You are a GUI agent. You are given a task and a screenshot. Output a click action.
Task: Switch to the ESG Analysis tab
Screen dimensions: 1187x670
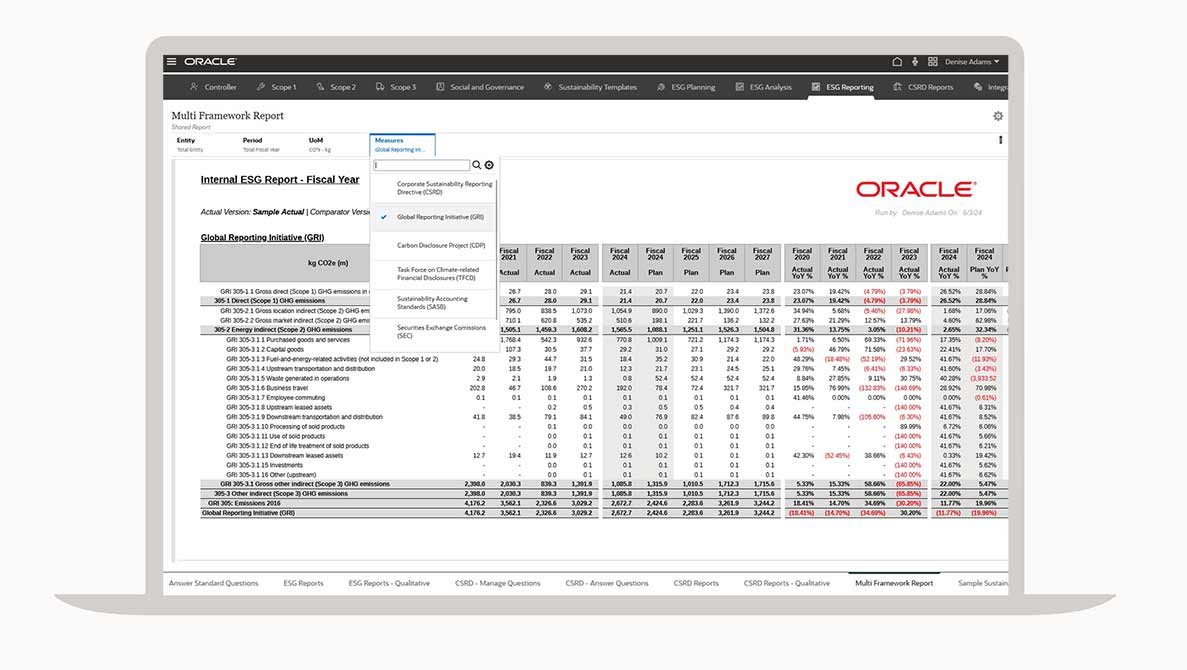[763, 87]
